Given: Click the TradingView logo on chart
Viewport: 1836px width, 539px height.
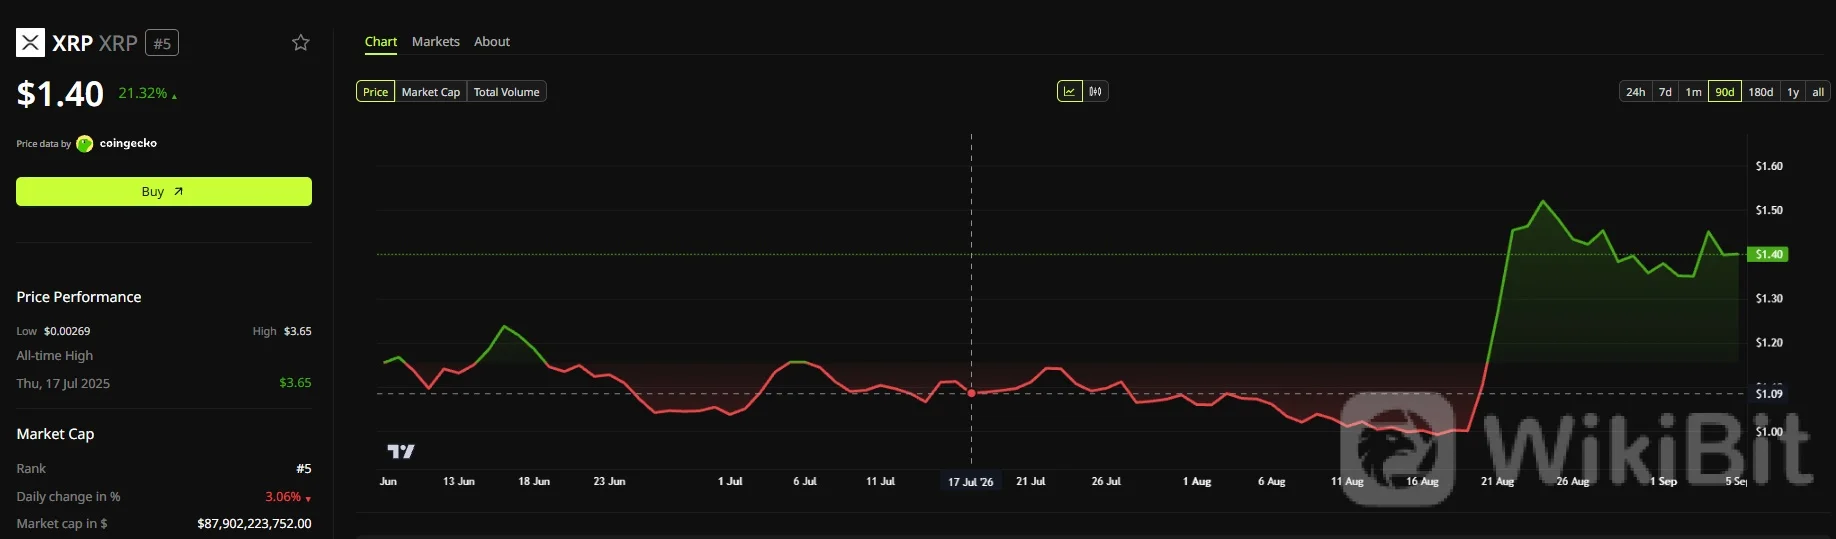Looking at the screenshot, I should click(x=401, y=451).
